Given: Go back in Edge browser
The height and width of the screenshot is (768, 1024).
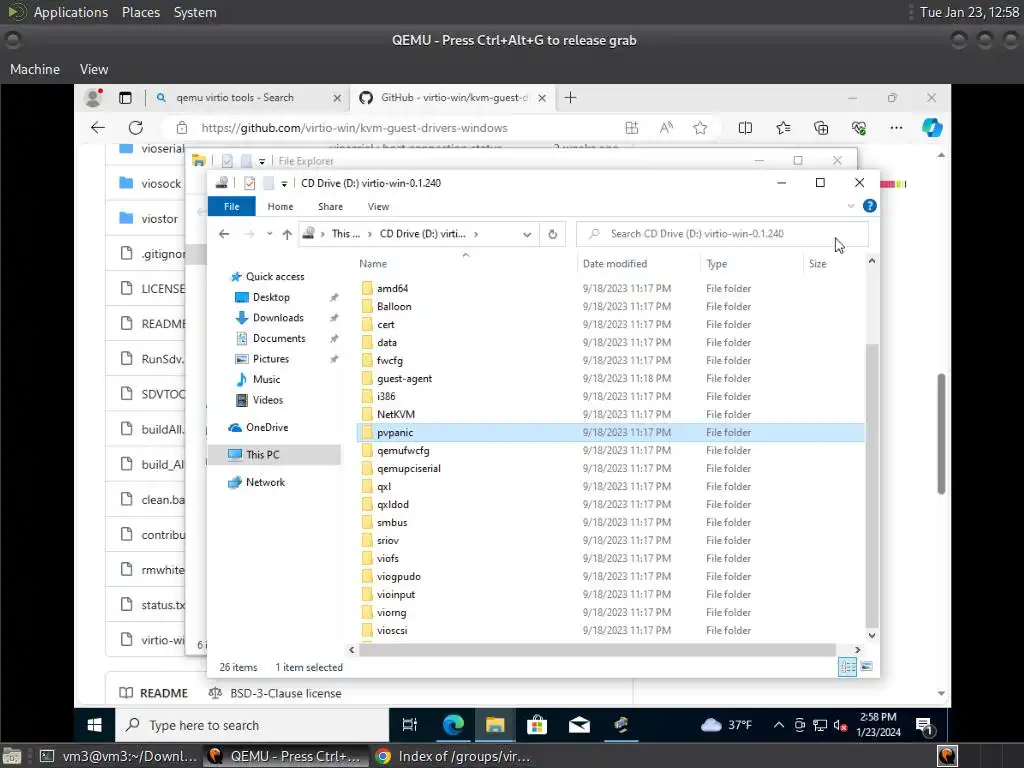Looking at the screenshot, I should click(x=98, y=128).
